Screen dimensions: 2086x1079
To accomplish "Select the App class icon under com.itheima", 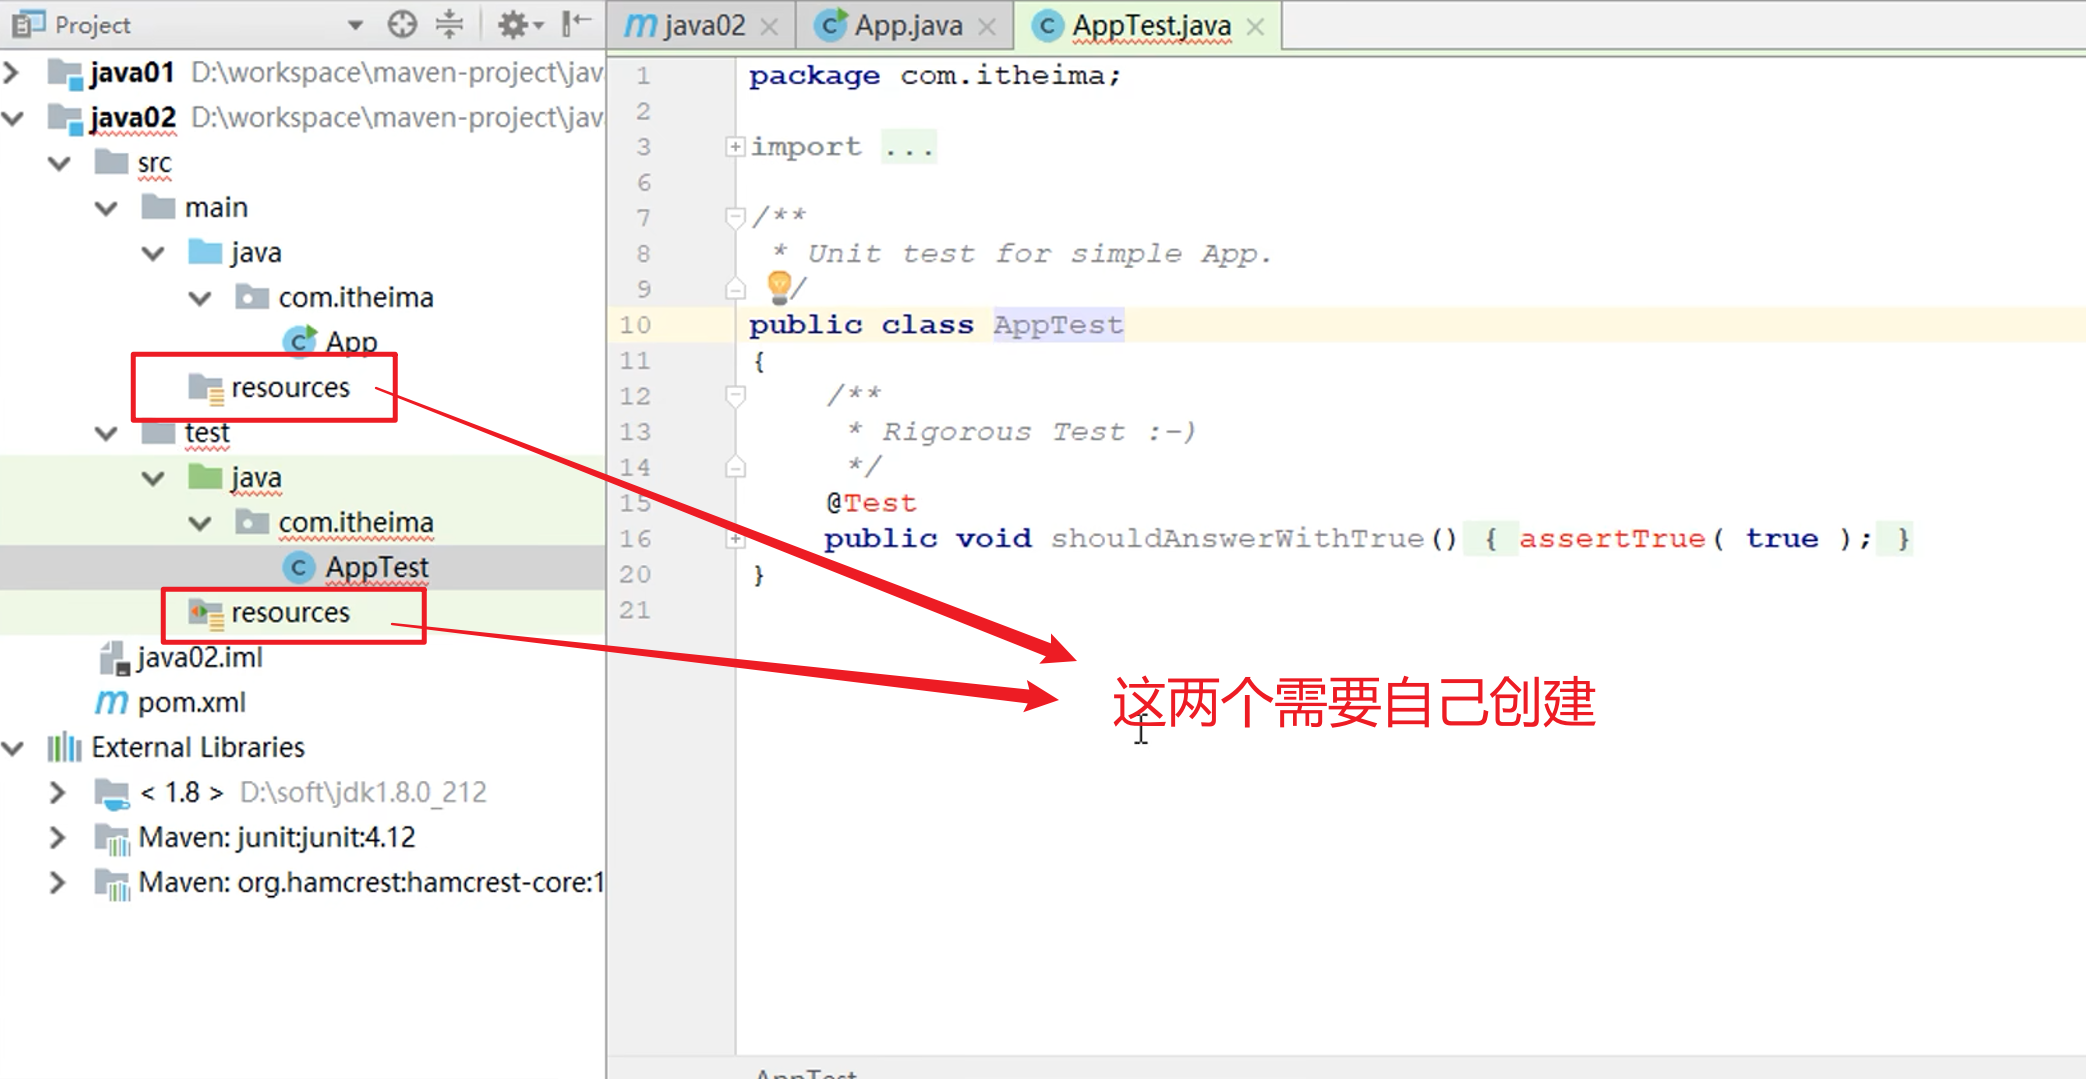I will 302,341.
